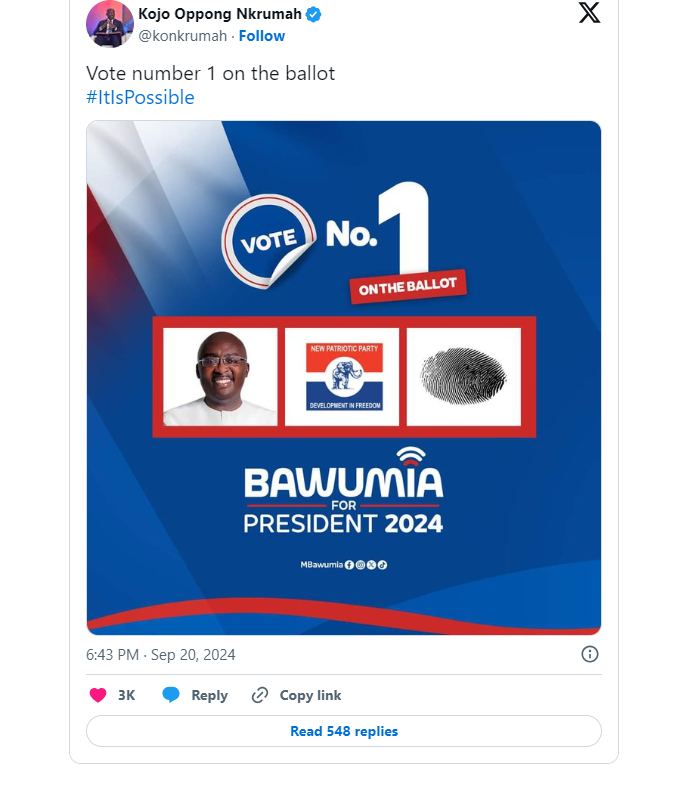Click the Follow link
This screenshot has height=795, width=696.
click(x=262, y=36)
